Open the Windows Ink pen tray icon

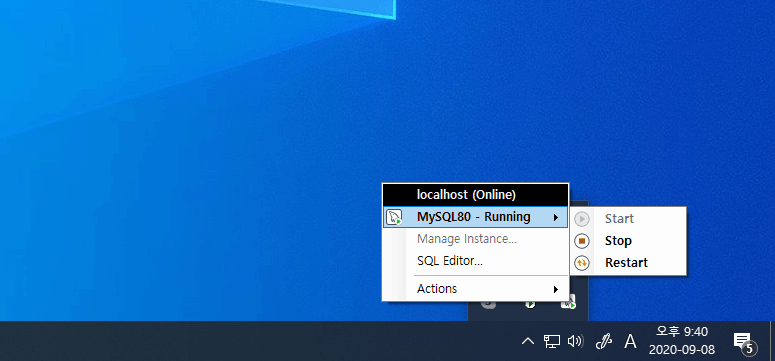pyautogui.click(x=603, y=341)
